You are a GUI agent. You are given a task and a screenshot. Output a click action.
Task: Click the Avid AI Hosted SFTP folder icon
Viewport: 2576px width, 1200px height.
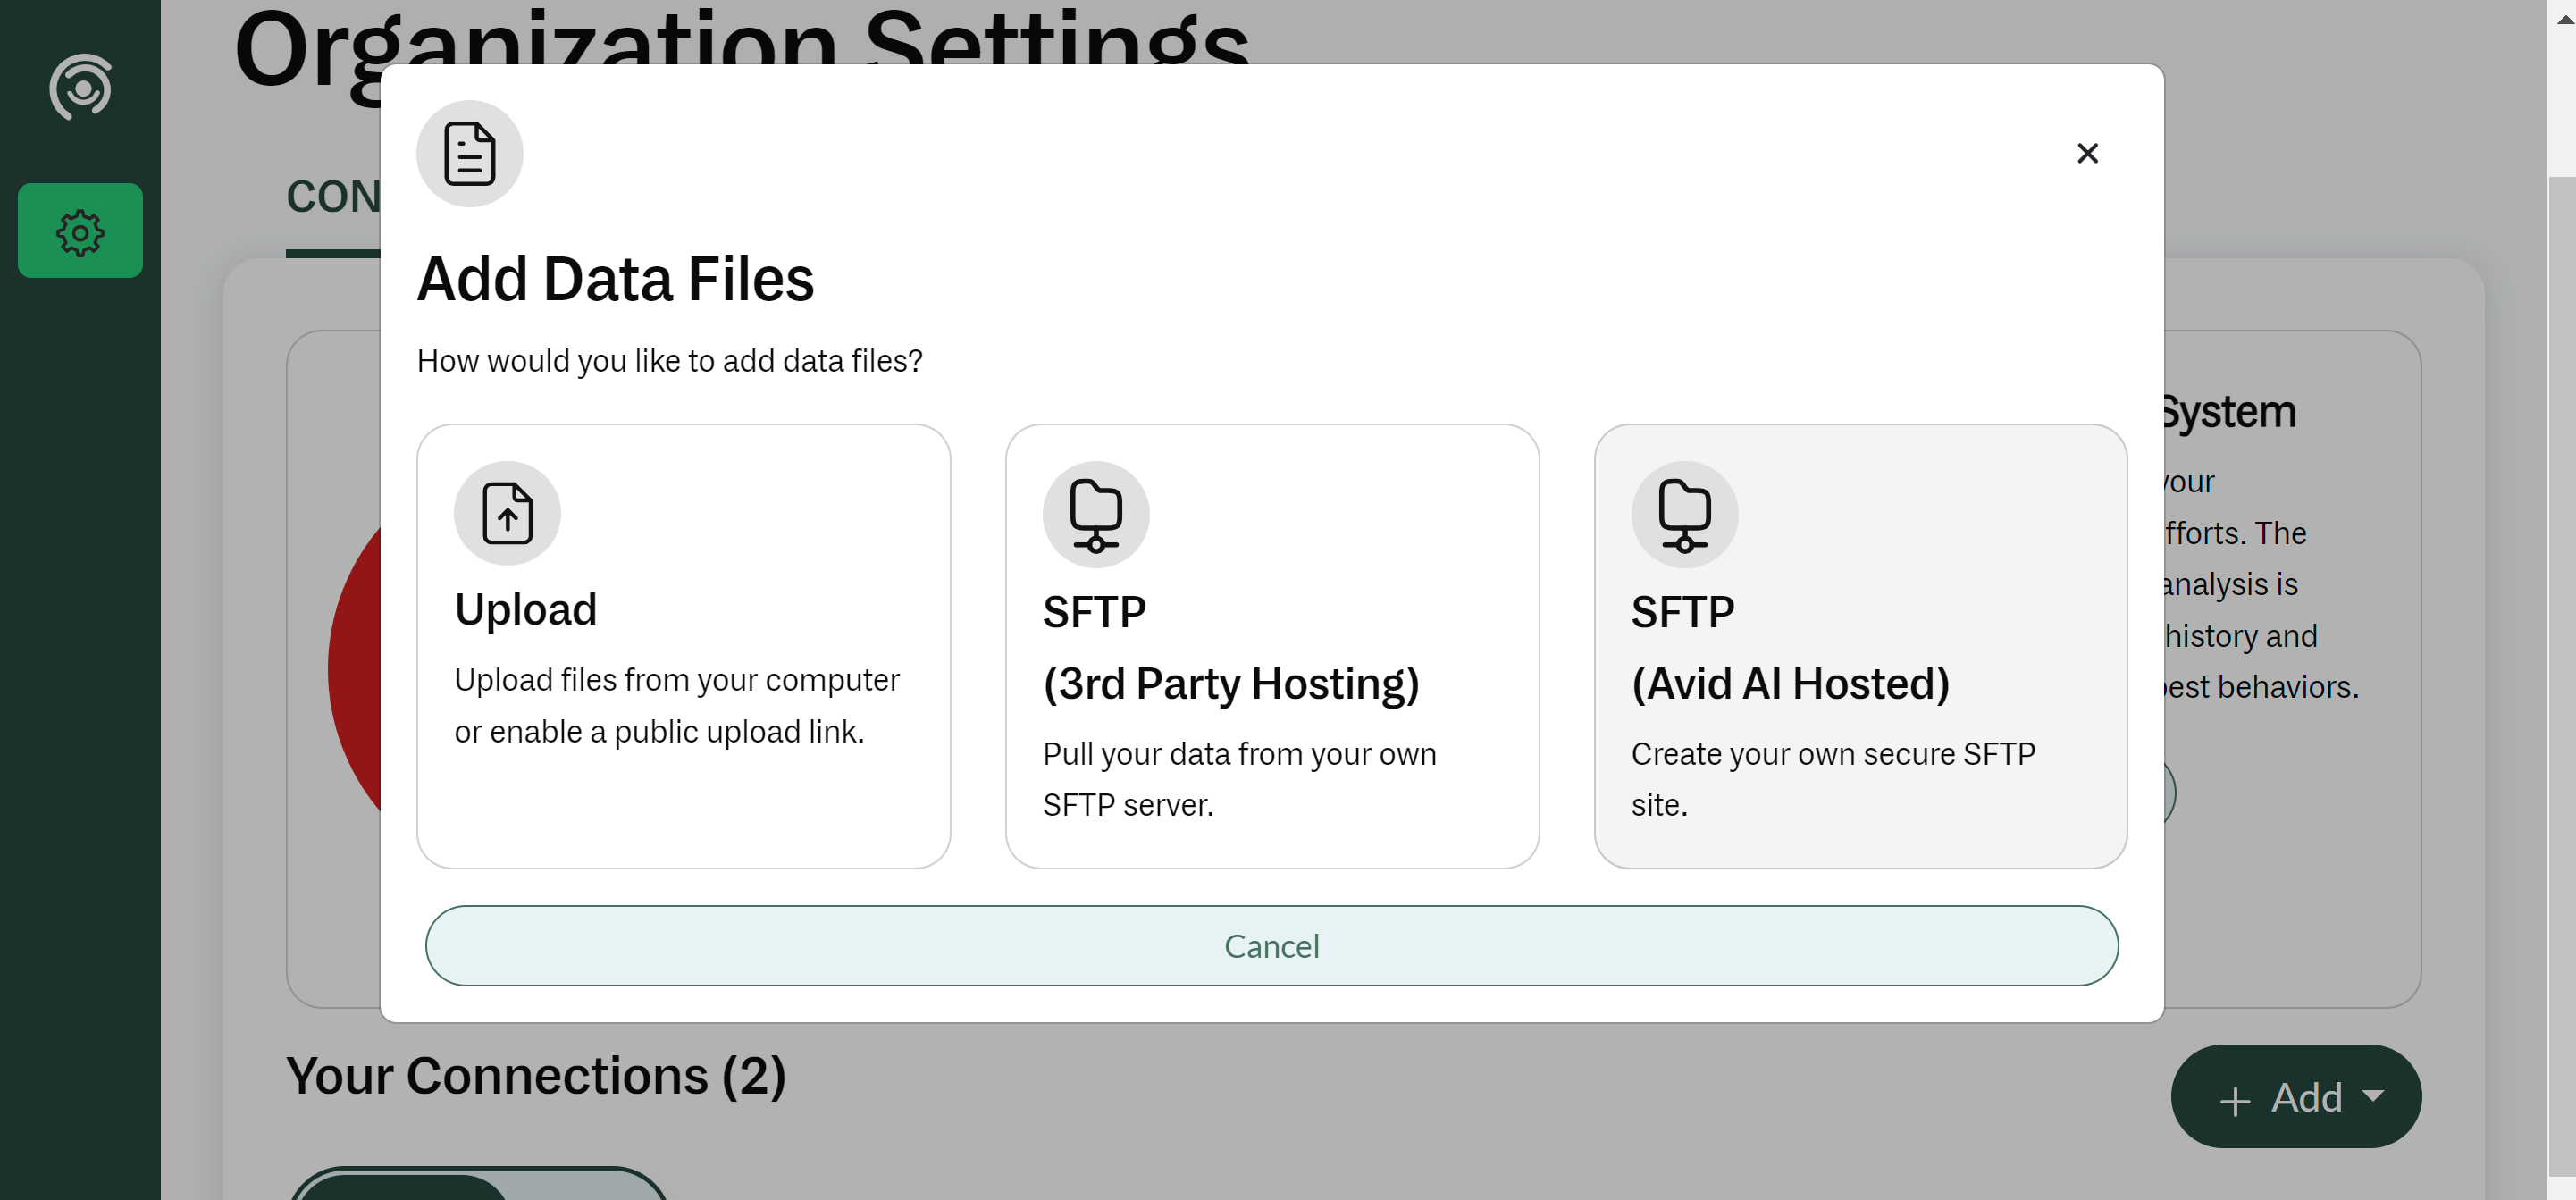coord(1685,514)
